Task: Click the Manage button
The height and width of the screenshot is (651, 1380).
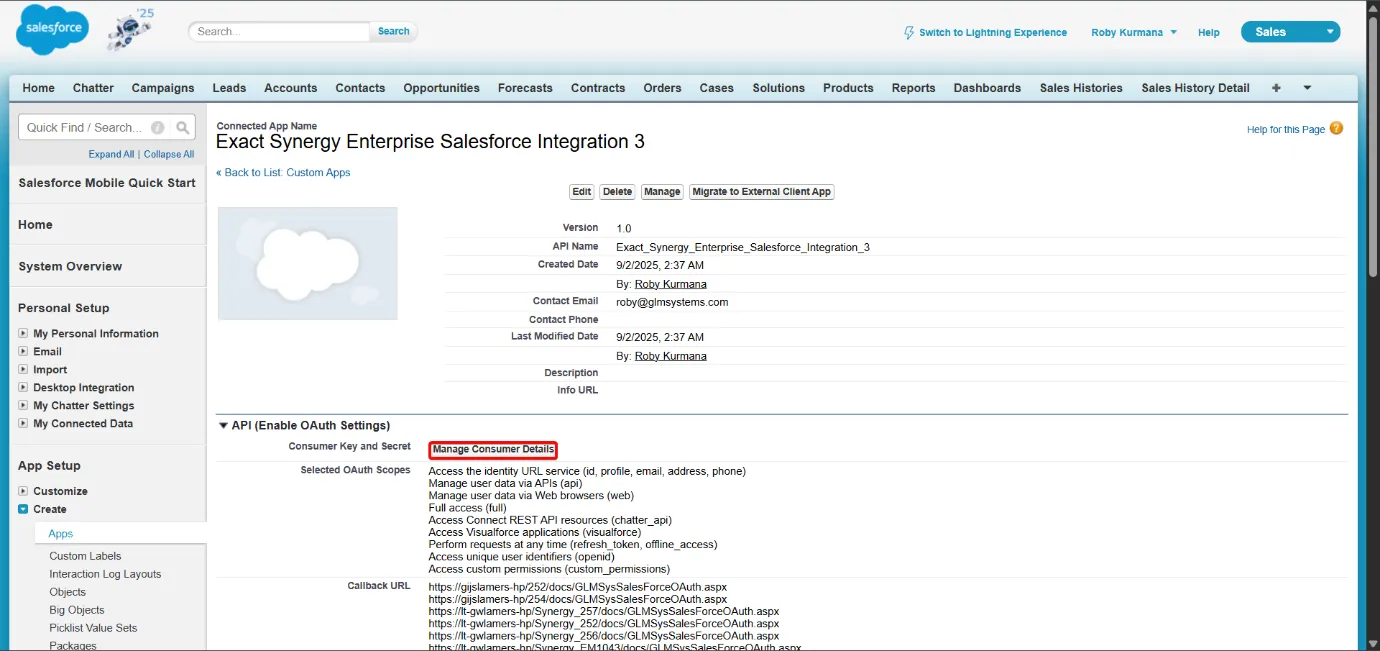Action: click(662, 191)
